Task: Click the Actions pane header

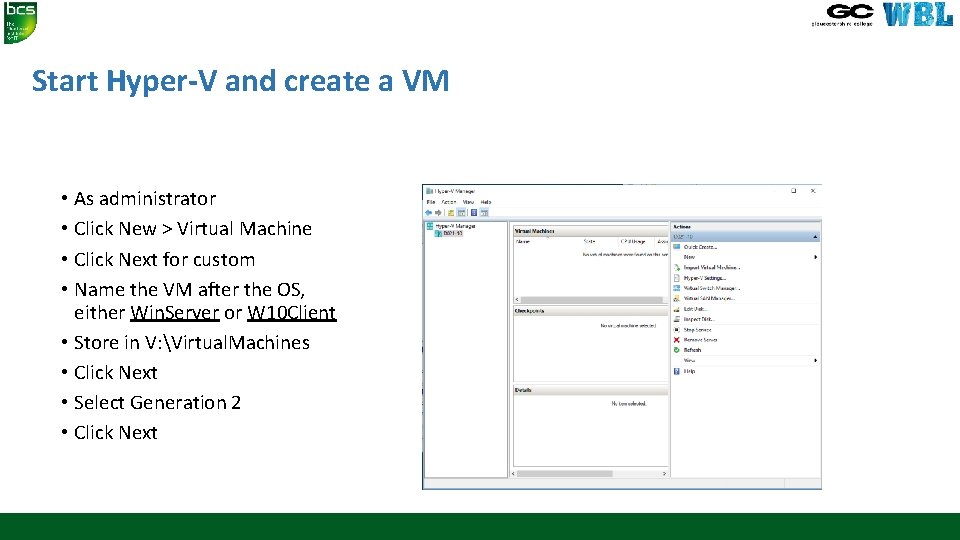Action: click(x=746, y=227)
